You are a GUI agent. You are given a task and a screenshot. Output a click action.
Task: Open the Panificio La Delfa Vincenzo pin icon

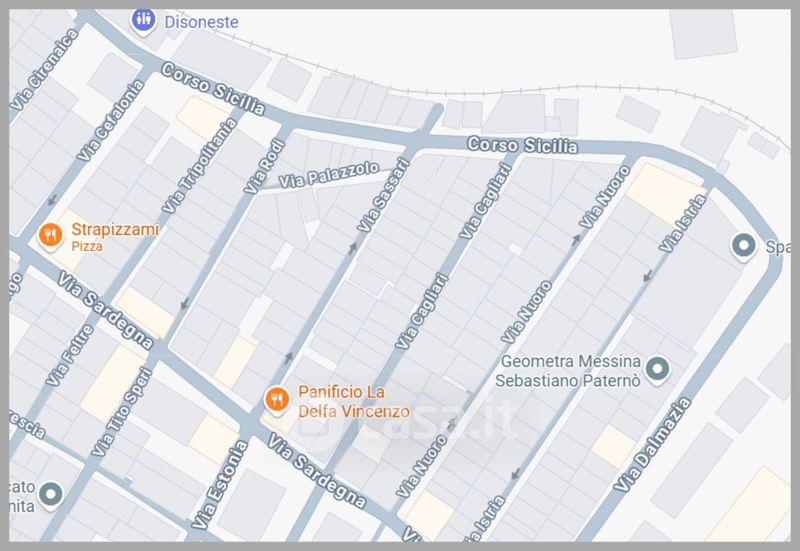(x=277, y=400)
